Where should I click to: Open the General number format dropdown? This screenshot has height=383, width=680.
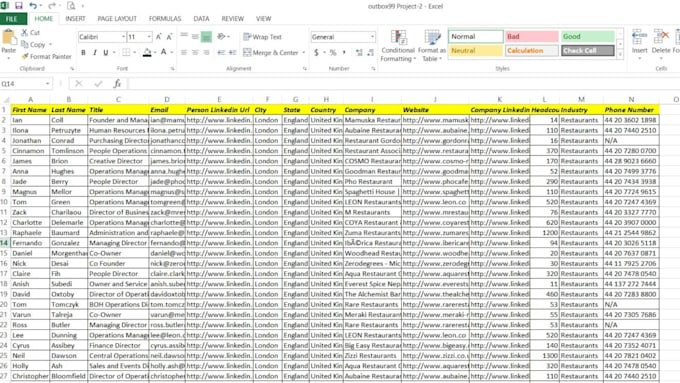[x=372, y=37]
